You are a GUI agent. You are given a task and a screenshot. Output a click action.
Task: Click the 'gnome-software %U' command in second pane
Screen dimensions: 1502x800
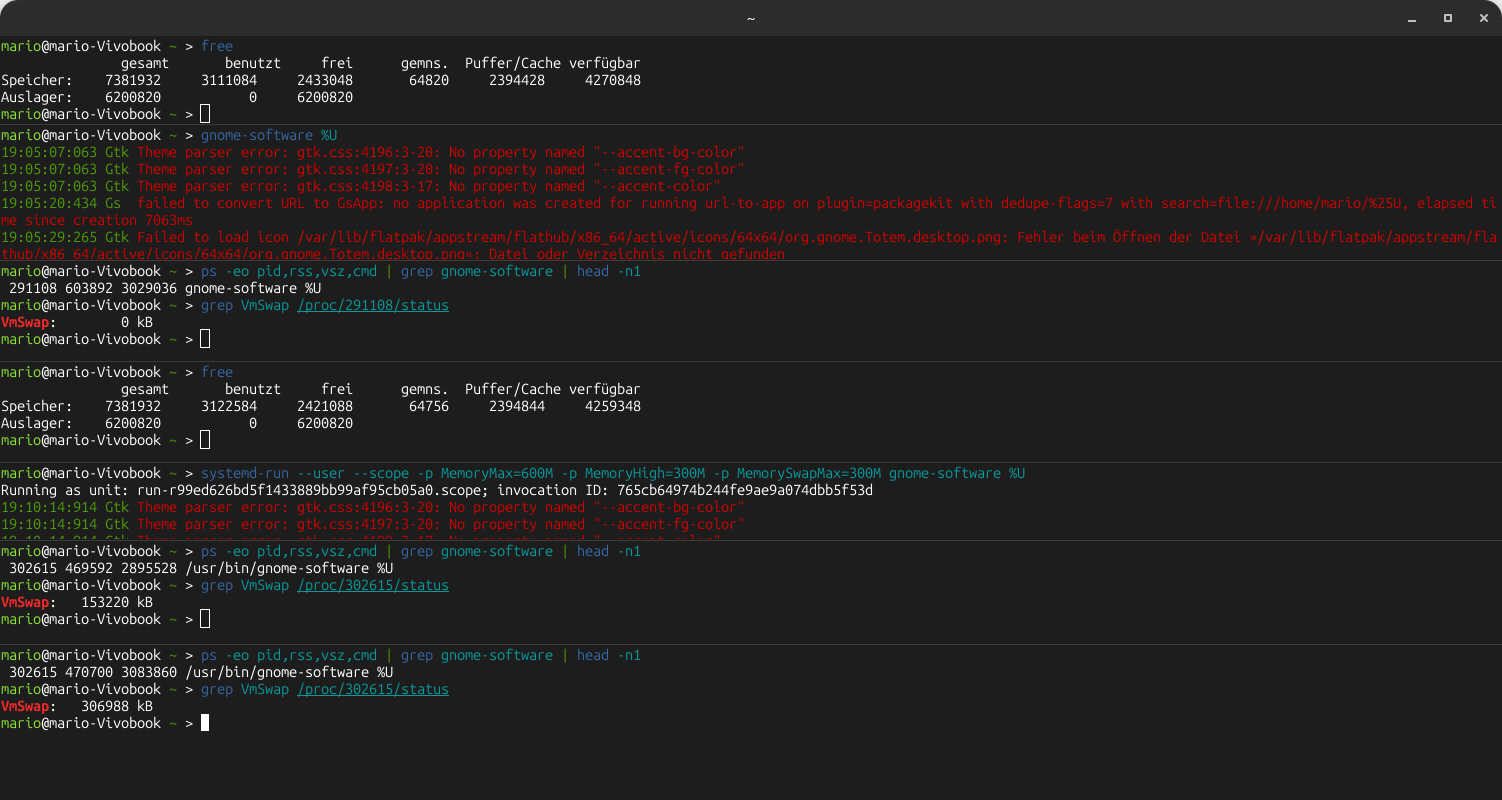pos(269,135)
